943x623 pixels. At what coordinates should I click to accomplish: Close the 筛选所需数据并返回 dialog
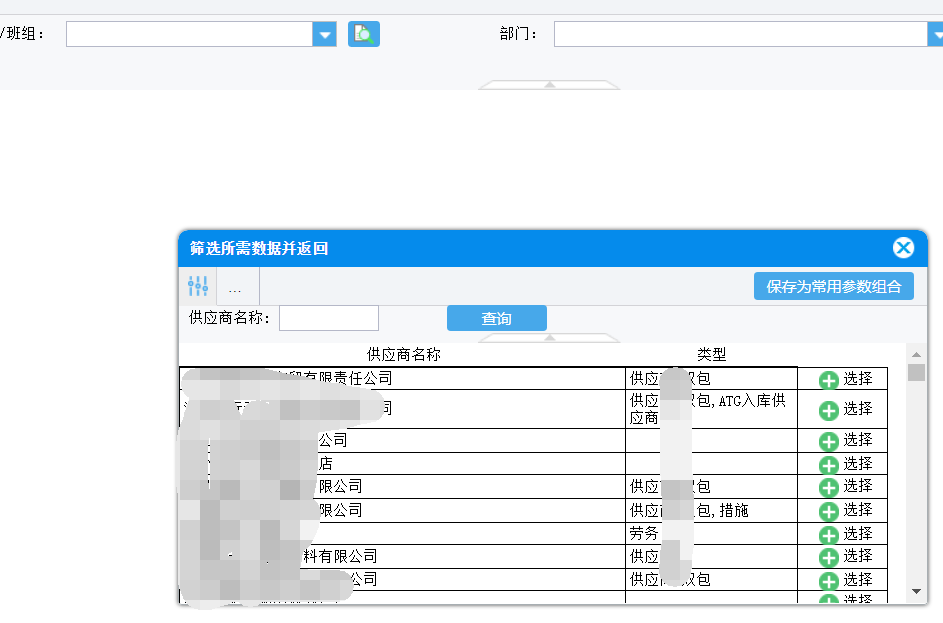pyautogui.click(x=903, y=248)
